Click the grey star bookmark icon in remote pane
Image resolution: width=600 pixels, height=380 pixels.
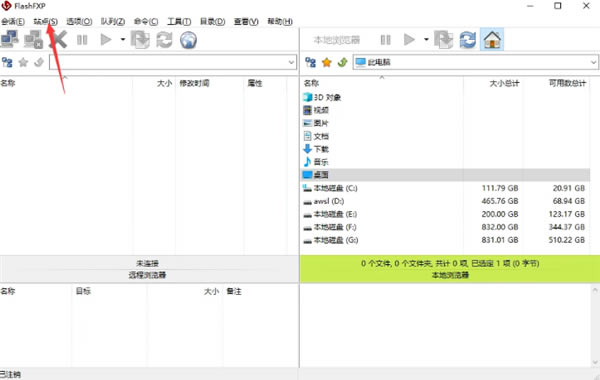click(x=23, y=62)
